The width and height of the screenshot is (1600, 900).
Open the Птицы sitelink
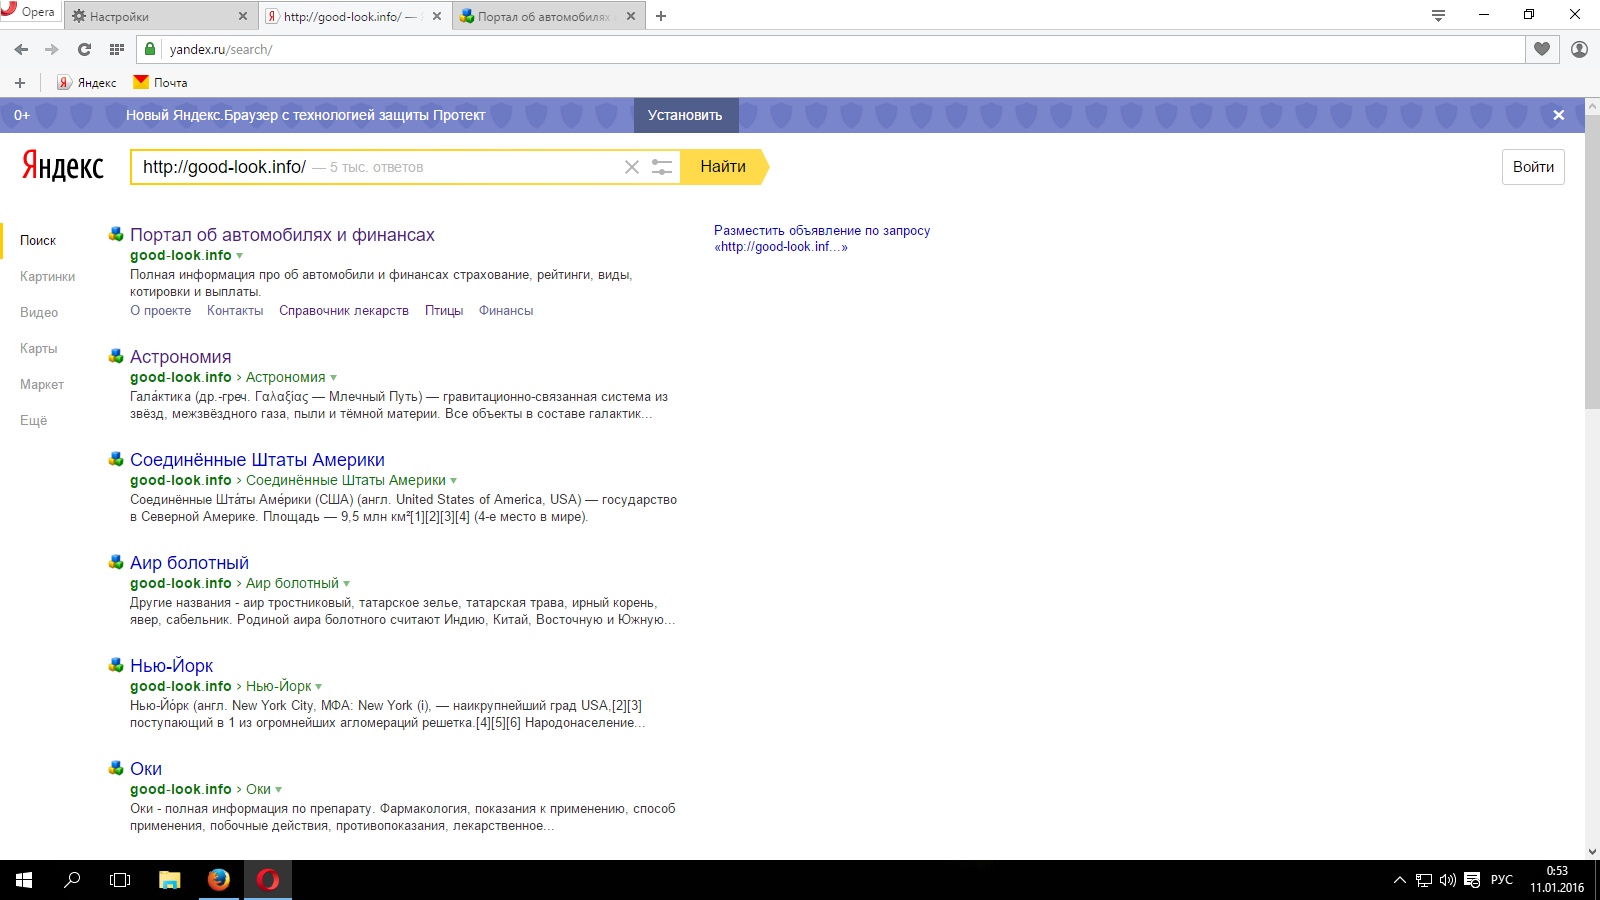coord(444,311)
